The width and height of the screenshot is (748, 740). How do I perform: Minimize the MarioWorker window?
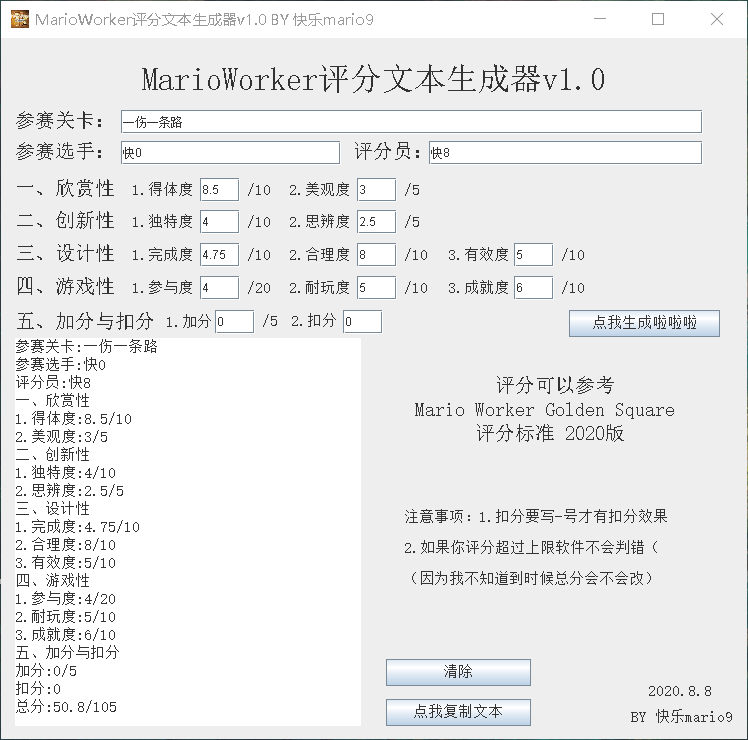coord(600,19)
